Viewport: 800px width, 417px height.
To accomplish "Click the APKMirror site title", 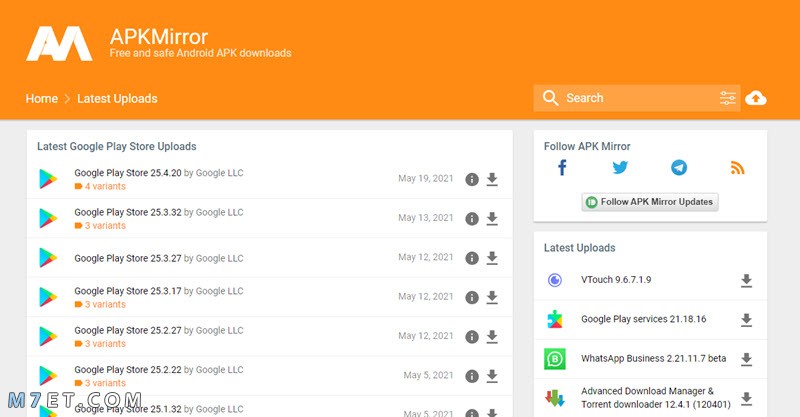I will click(159, 37).
